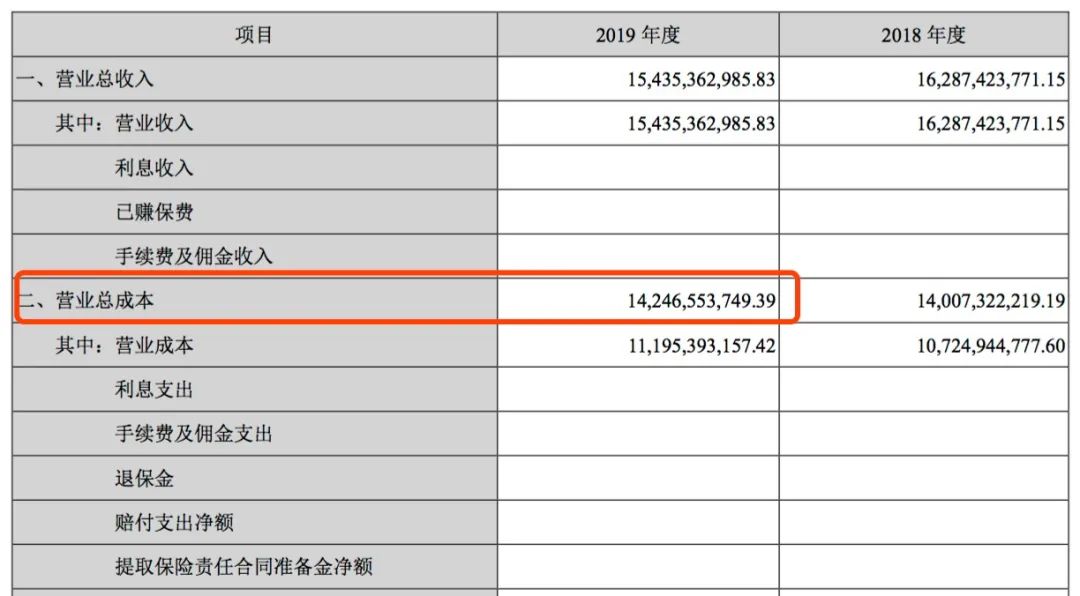
Task: Click the 其中：营业收入 row label
Action: 124,123
